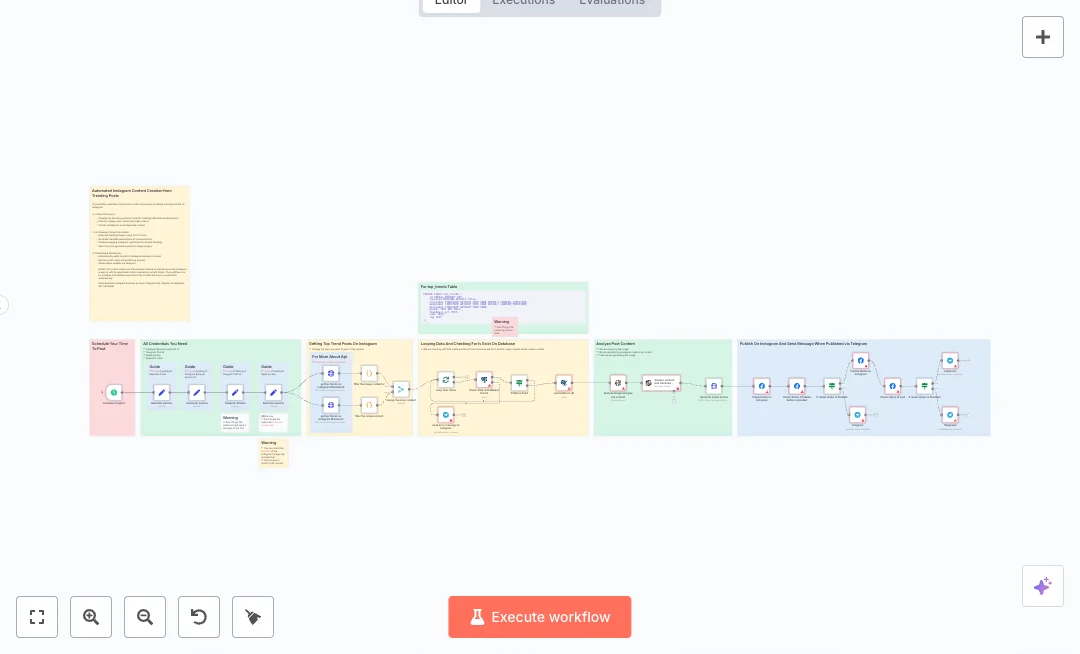Click the green Filter node in the loop section
Screen dimensions: 1080x654
point(519,382)
